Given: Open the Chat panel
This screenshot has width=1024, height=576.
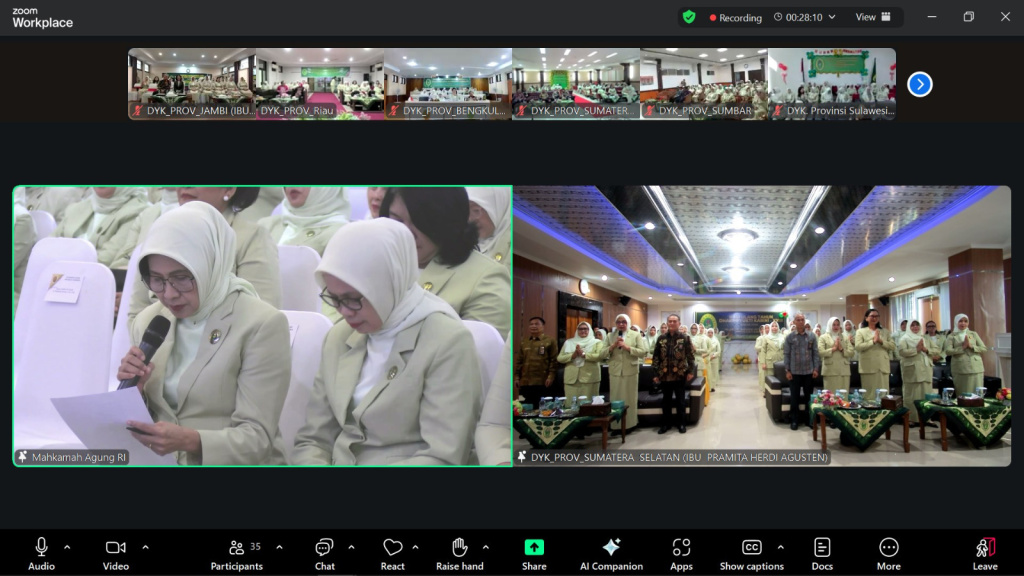Looking at the screenshot, I should [x=324, y=553].
